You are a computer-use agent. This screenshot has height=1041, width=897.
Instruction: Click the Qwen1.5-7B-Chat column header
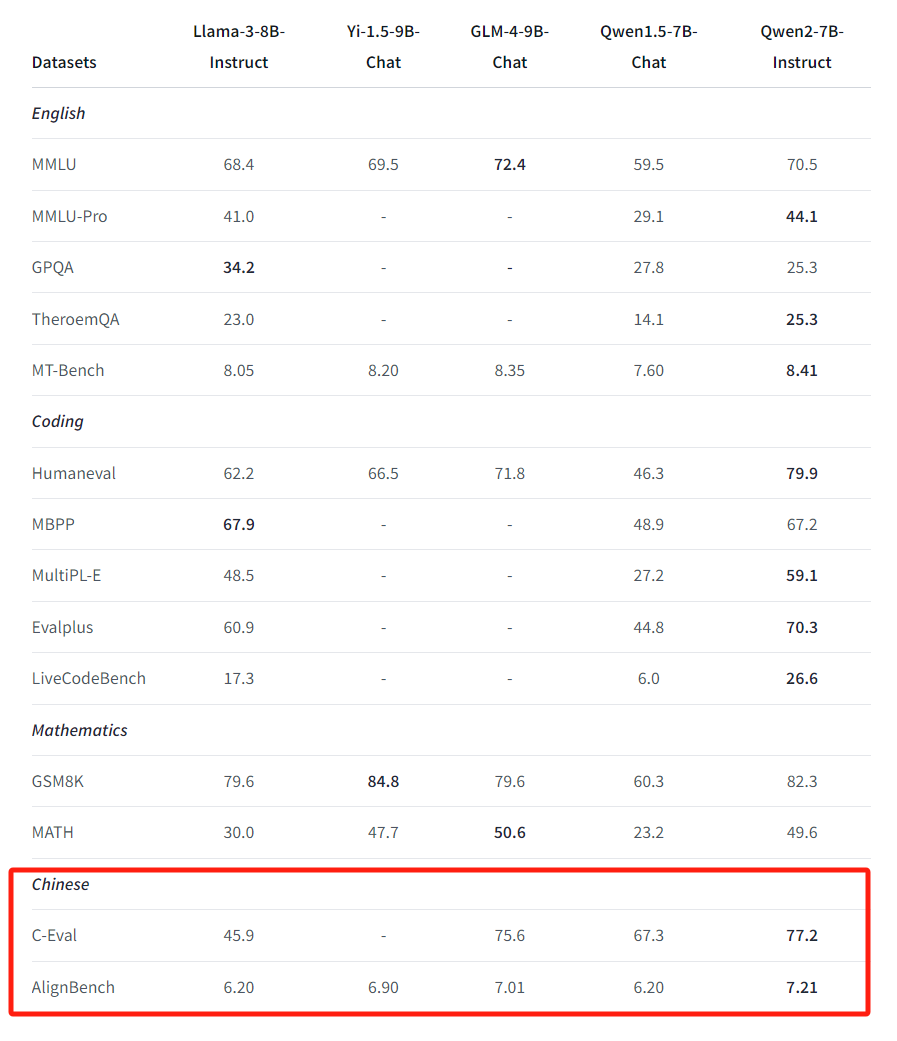click(648, 47)
